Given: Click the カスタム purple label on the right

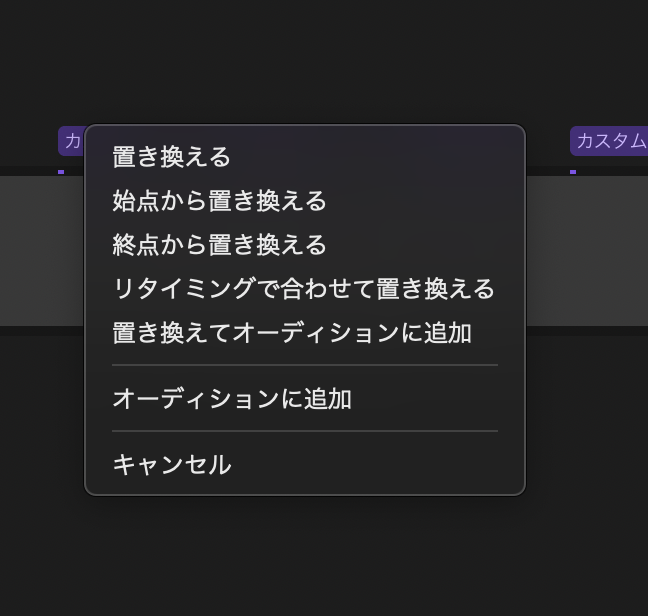Looking at the screenshot, I should point(610,141).
